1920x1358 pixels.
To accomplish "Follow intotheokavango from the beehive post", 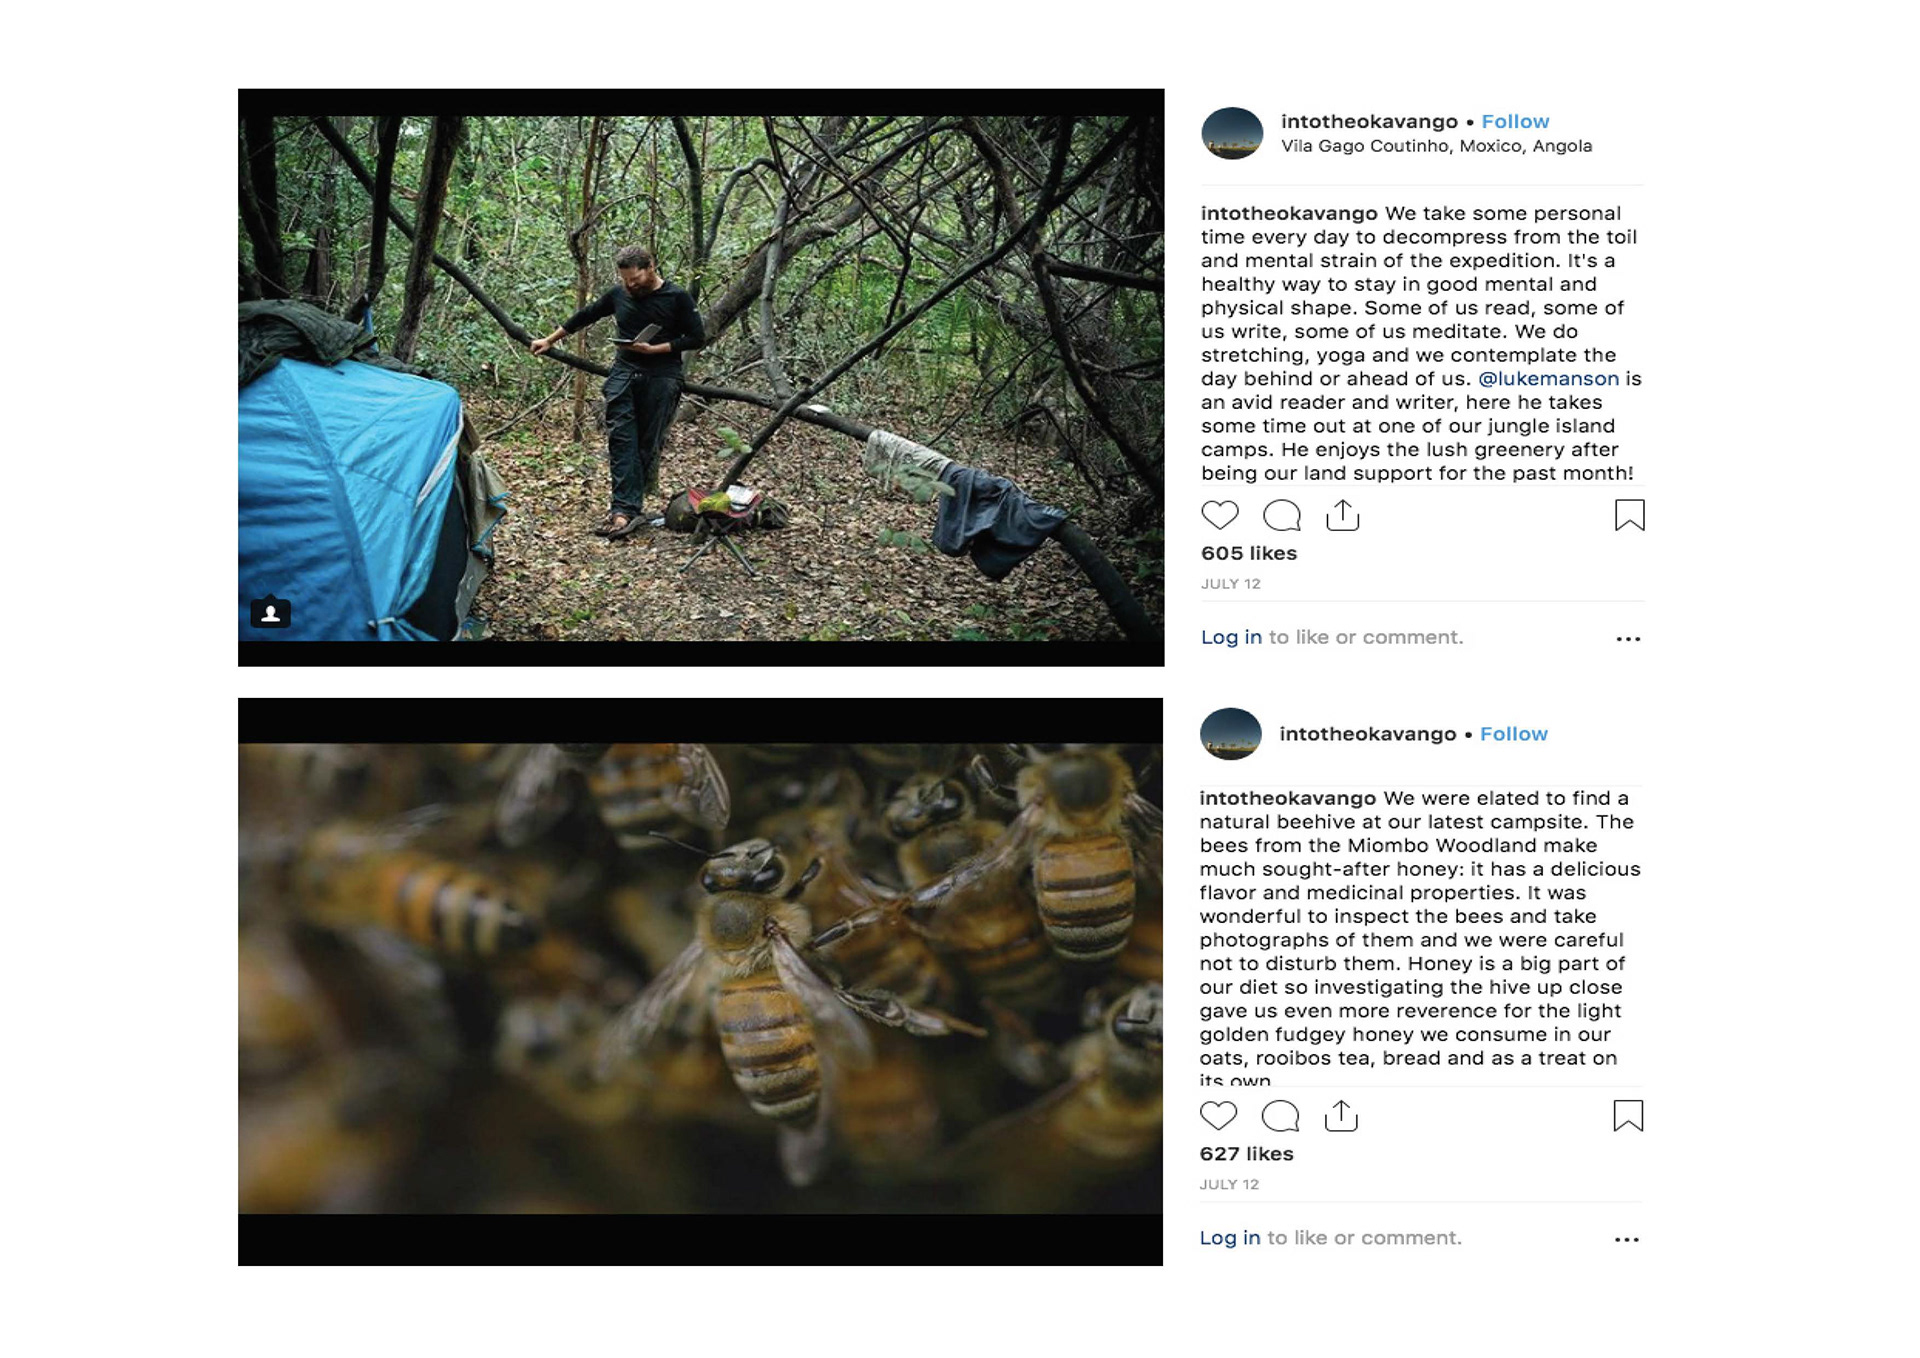I will [1513, 734].
